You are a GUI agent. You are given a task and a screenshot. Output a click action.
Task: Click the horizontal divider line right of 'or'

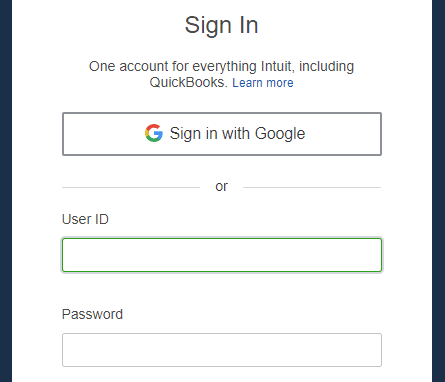(312, 187)
